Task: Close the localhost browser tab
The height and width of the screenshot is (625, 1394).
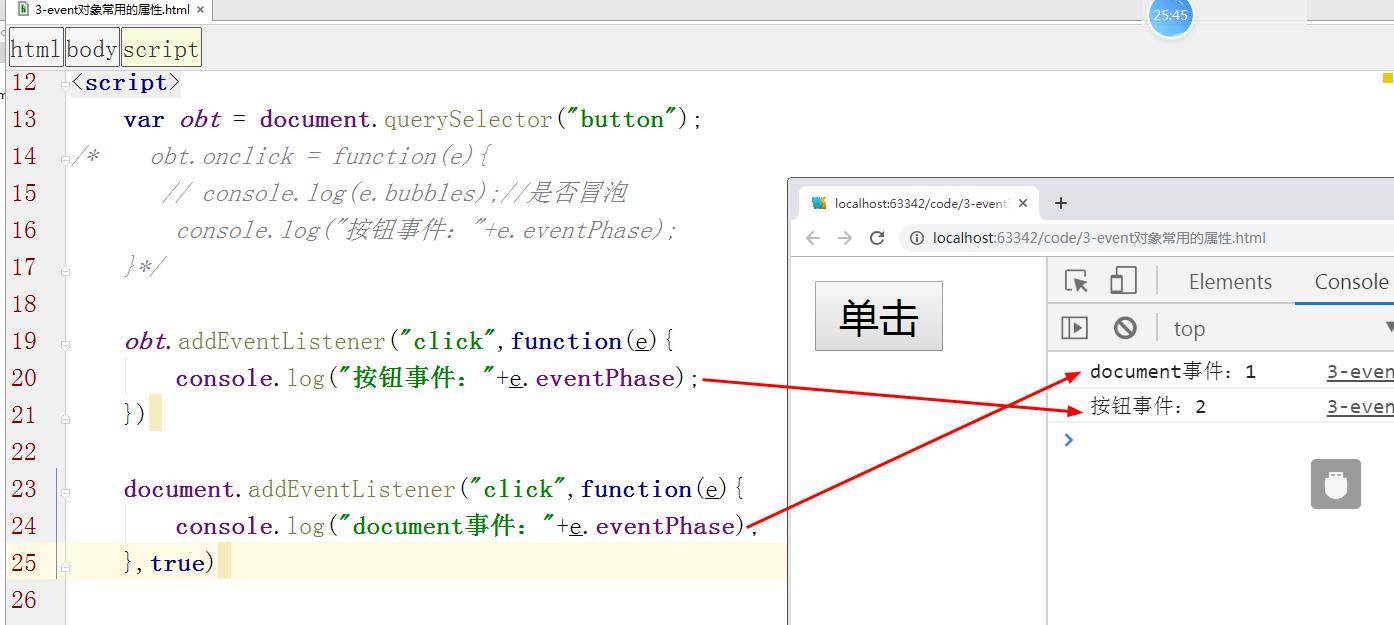Action: 1023,203
